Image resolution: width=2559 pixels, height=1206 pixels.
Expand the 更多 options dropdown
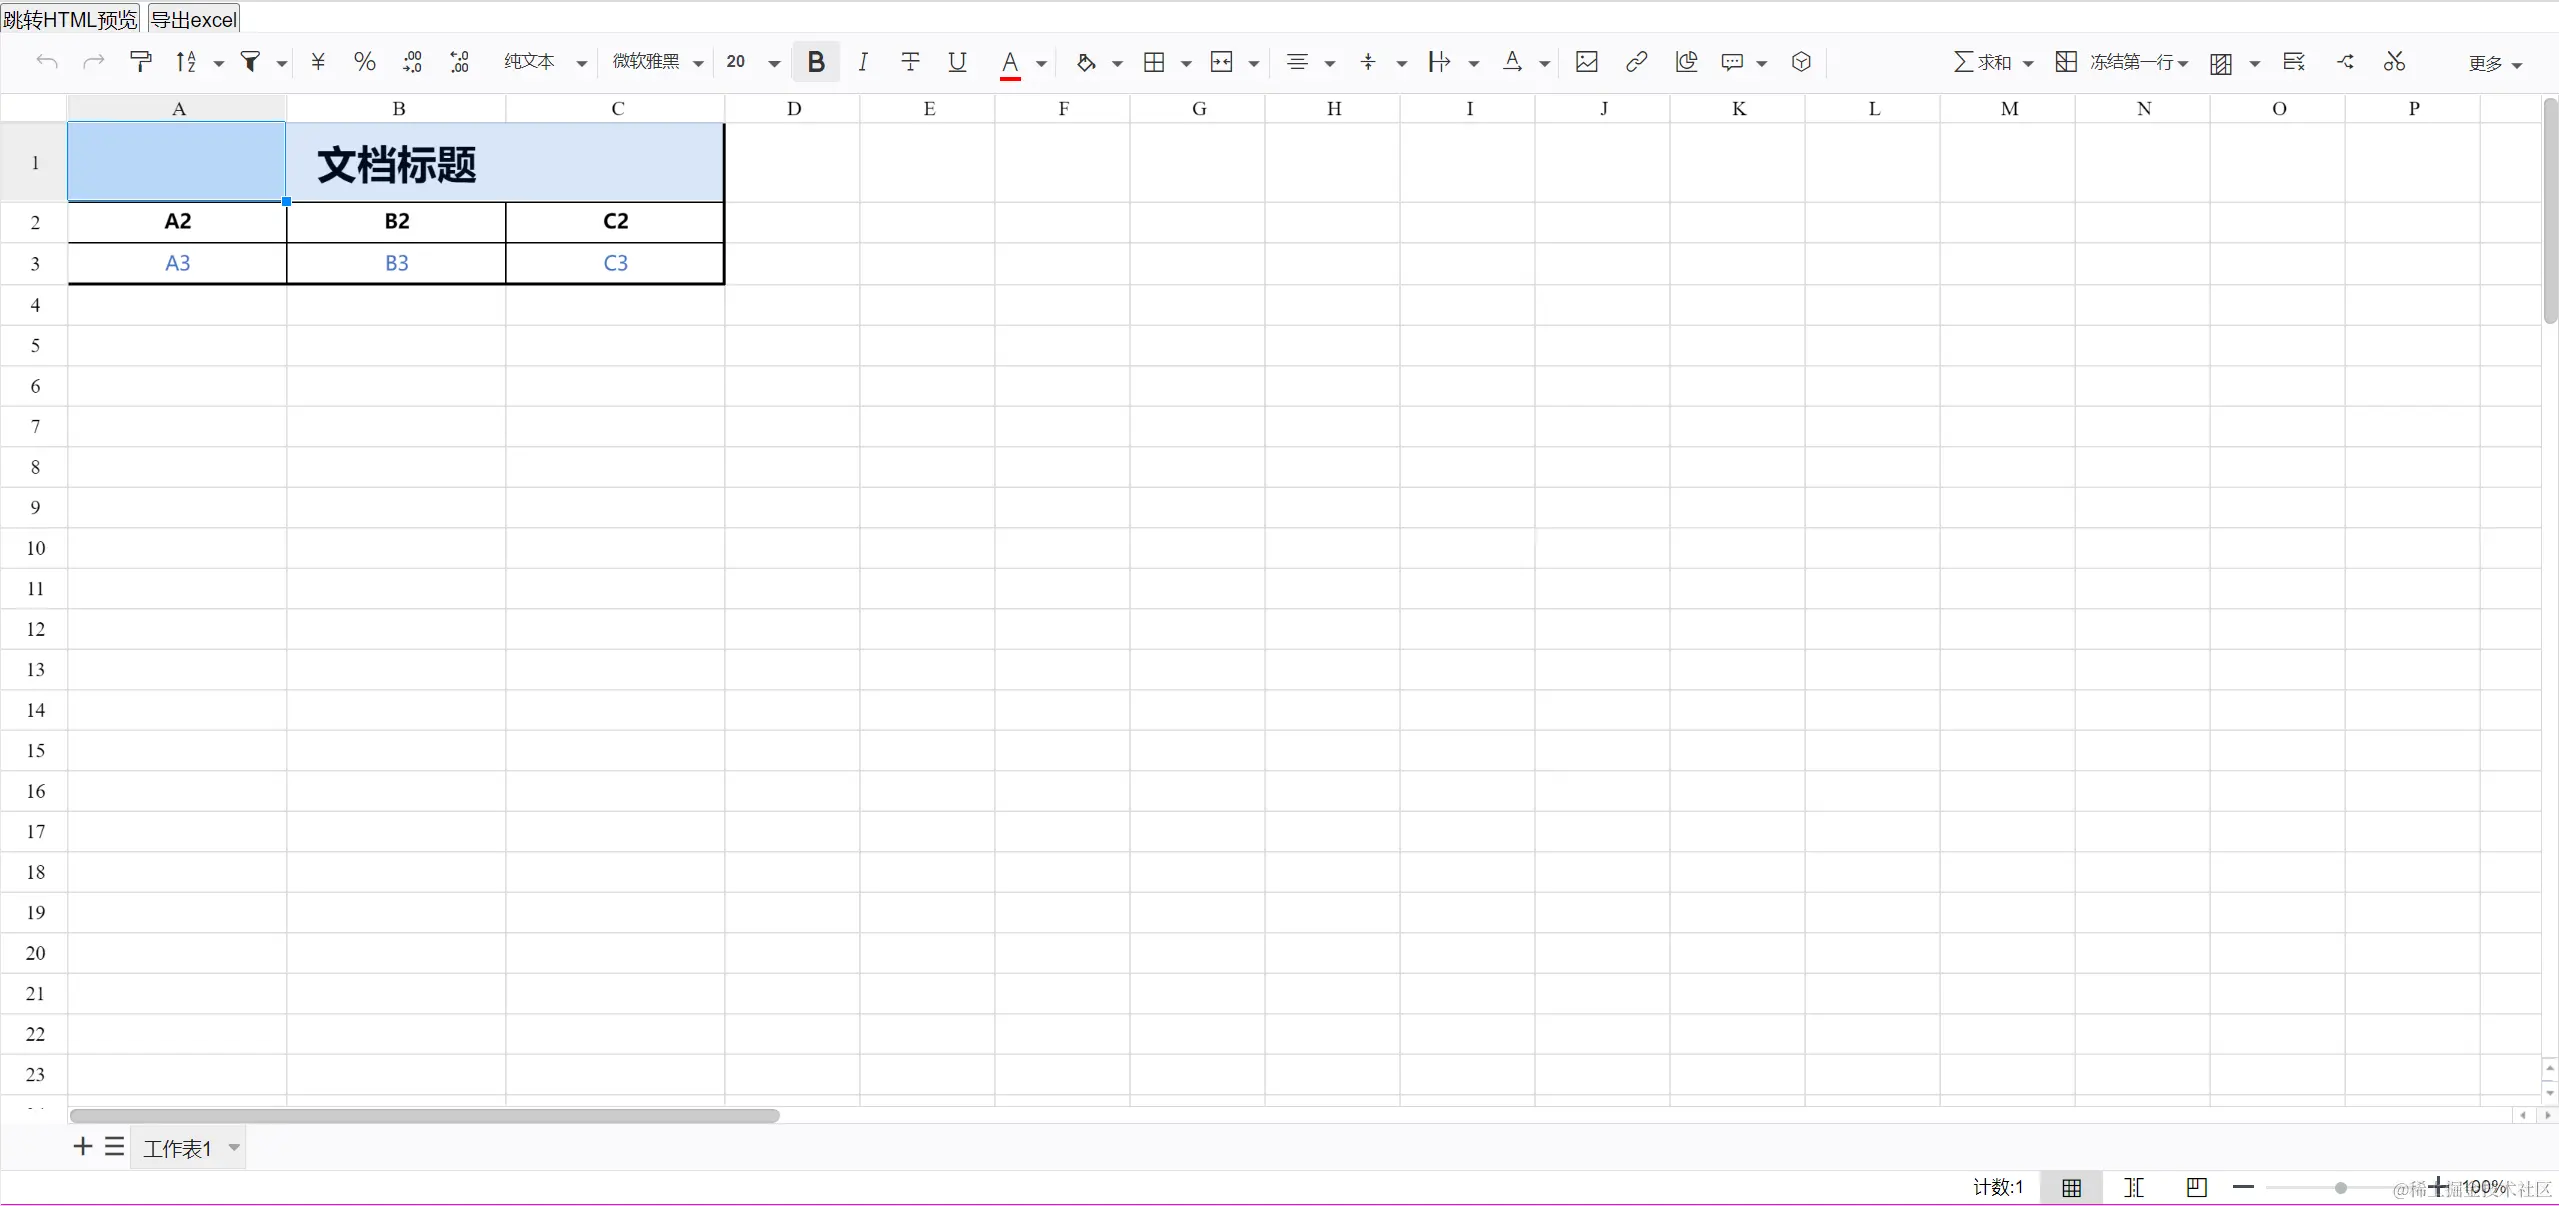(2489, 61)
